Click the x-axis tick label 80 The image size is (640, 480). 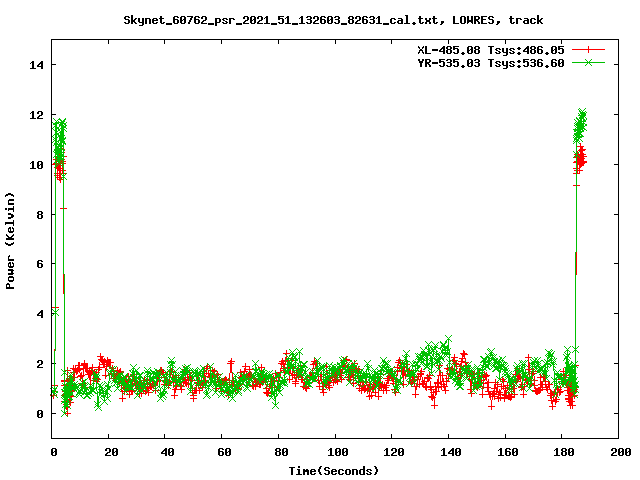tap(281, 452)
